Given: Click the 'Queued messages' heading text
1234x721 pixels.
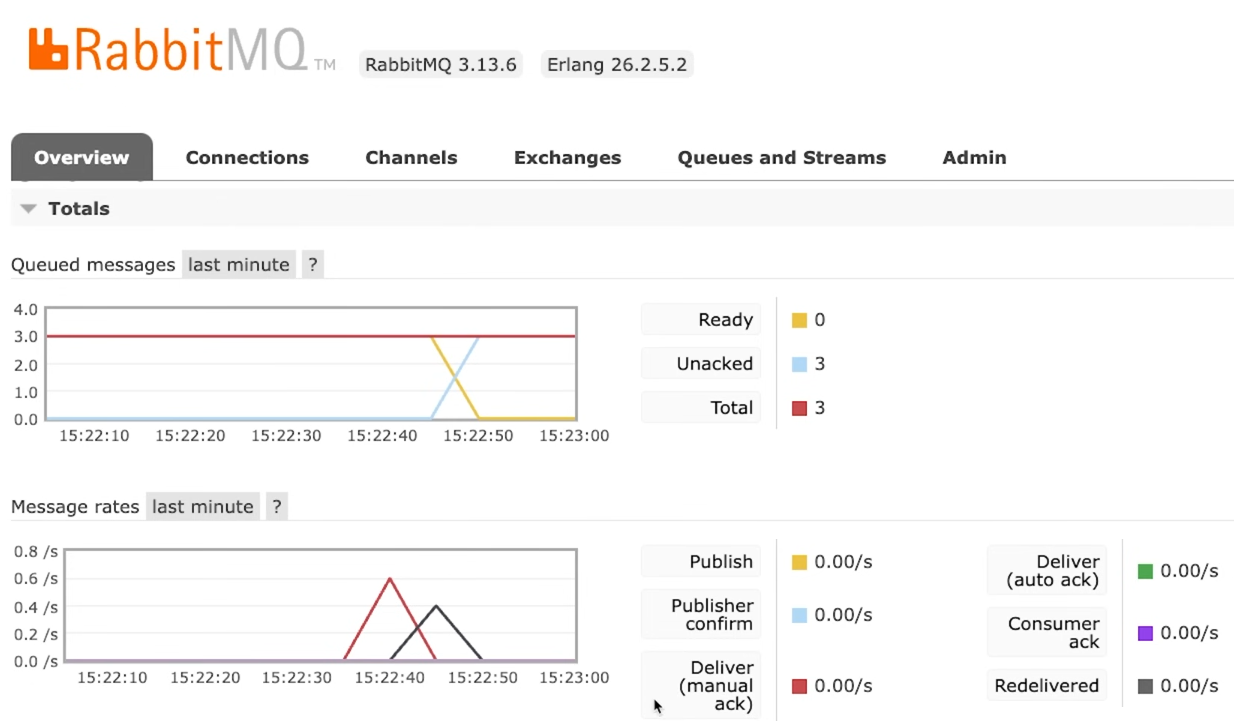Looking at the screenshot, I should coord(93,265).
